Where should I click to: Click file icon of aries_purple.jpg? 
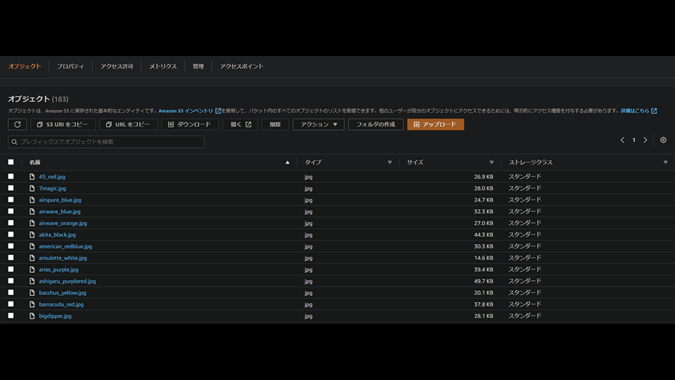[x=32, y=269]
